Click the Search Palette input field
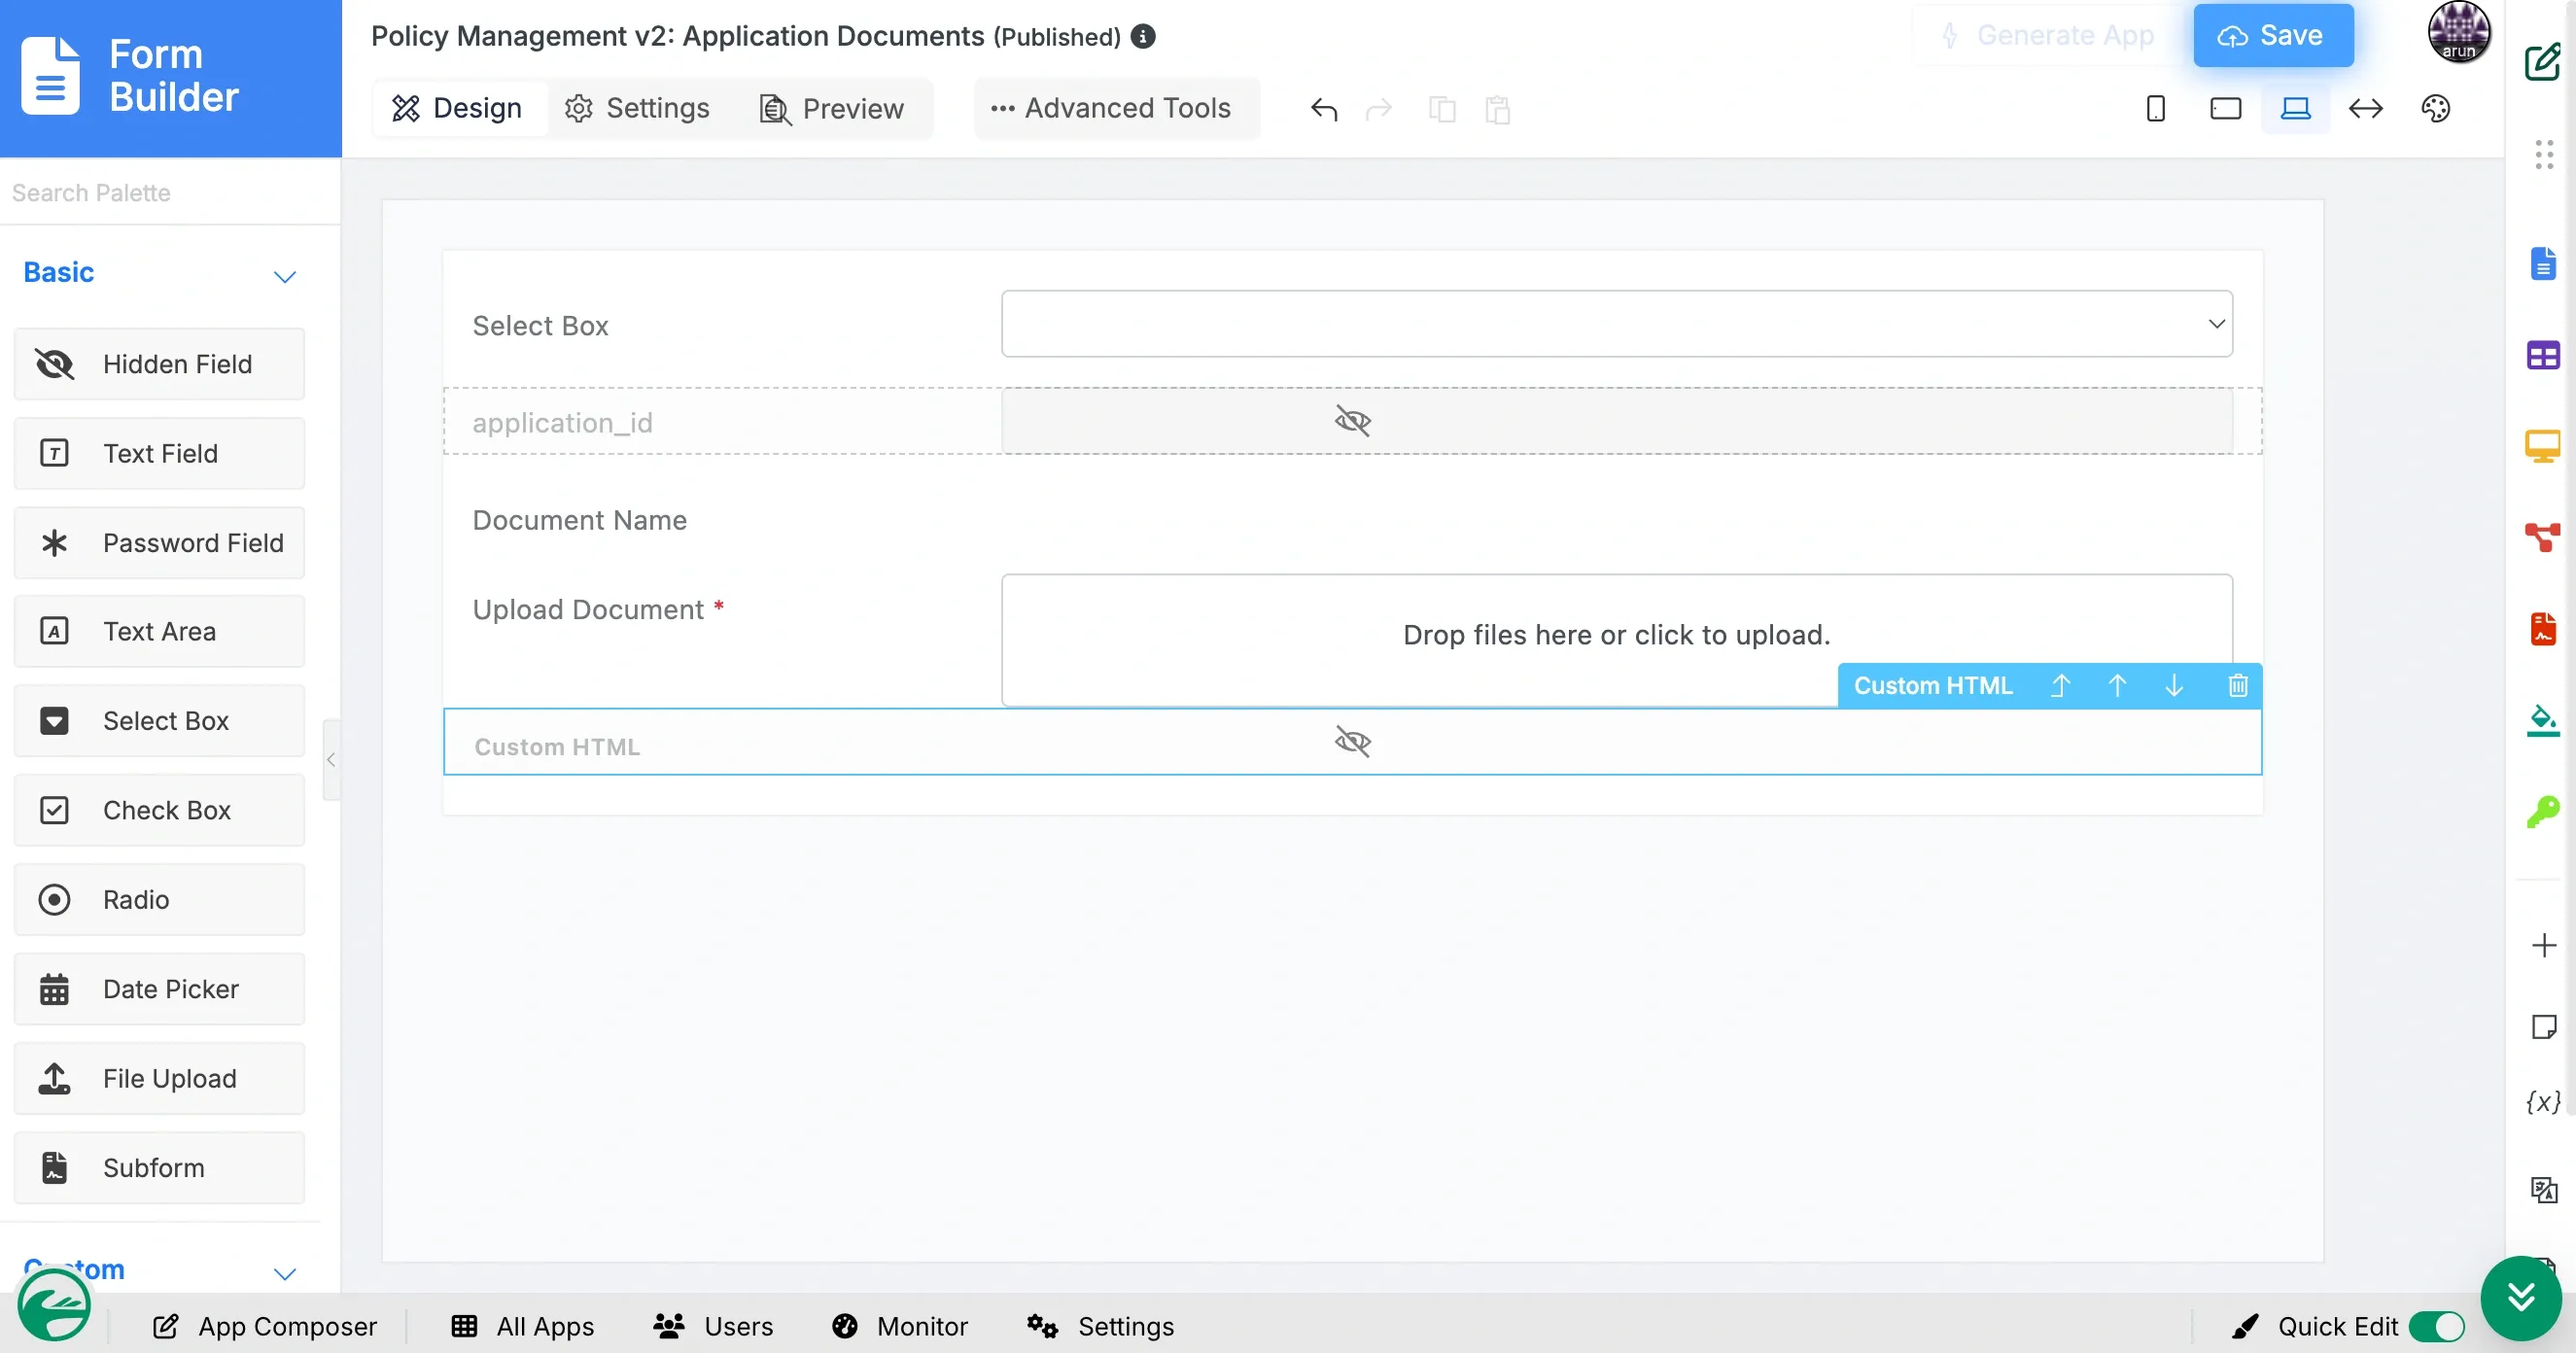 pos(160,193)
